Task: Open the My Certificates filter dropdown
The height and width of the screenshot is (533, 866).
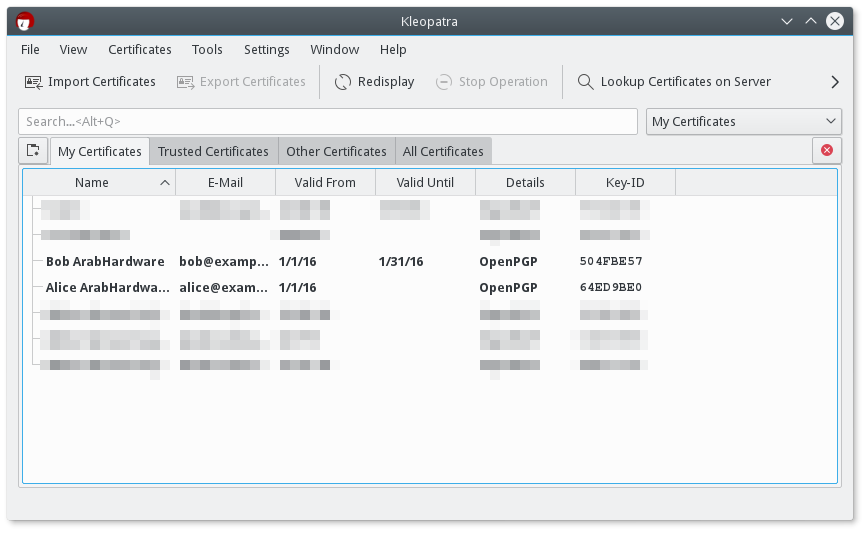Action: (744, 122)
